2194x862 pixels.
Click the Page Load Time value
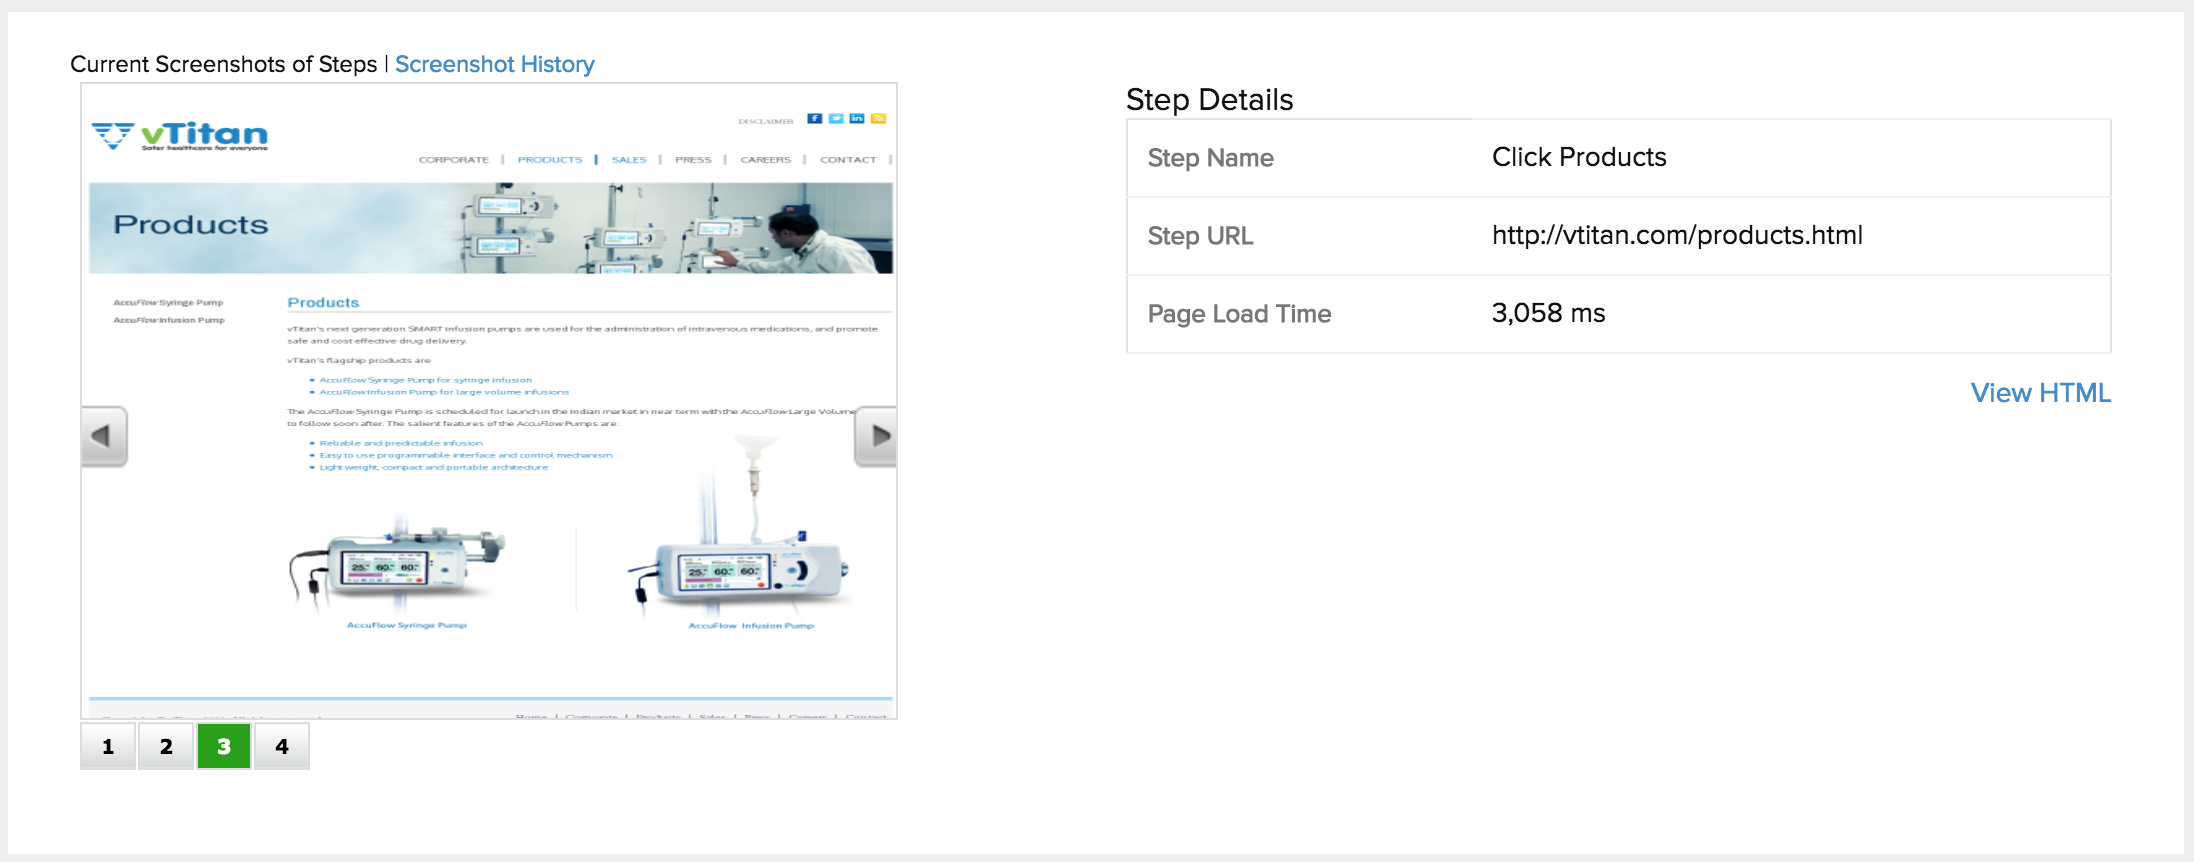click(1548, 313)
